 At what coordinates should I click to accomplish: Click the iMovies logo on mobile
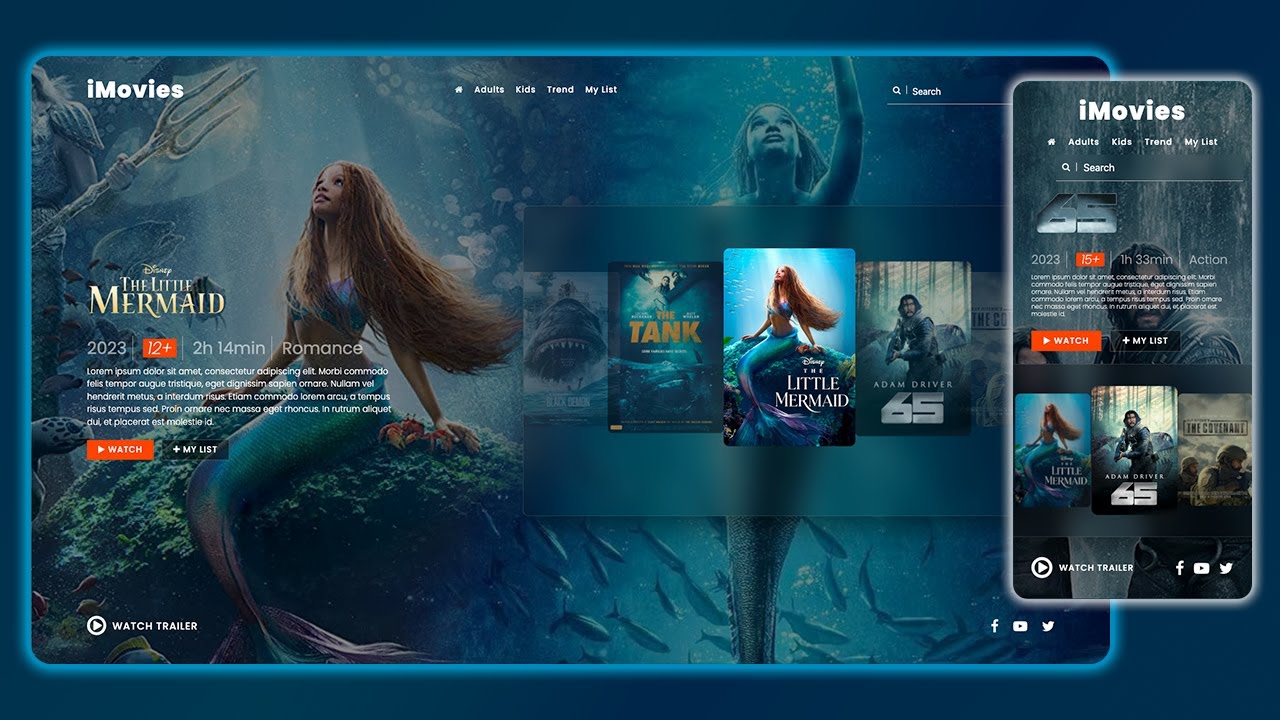pyautogui.click(x=1132, y=111)
